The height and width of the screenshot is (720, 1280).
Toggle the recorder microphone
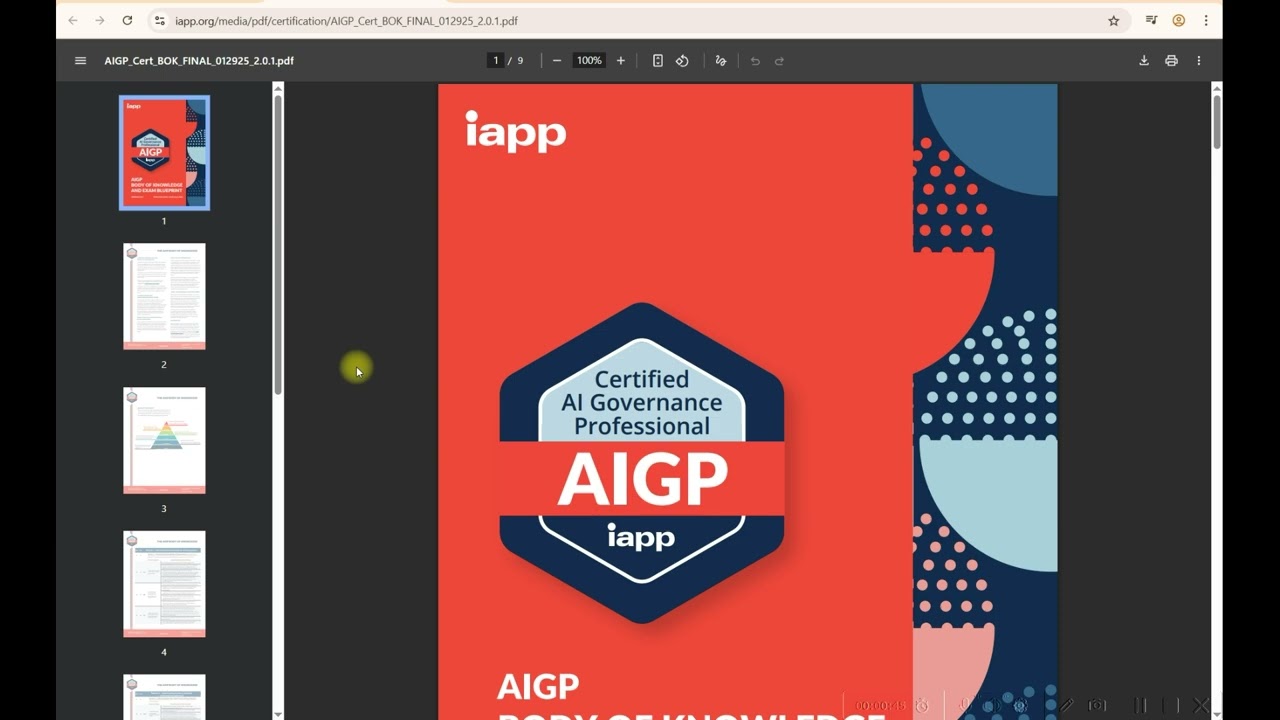click(967, 705)
